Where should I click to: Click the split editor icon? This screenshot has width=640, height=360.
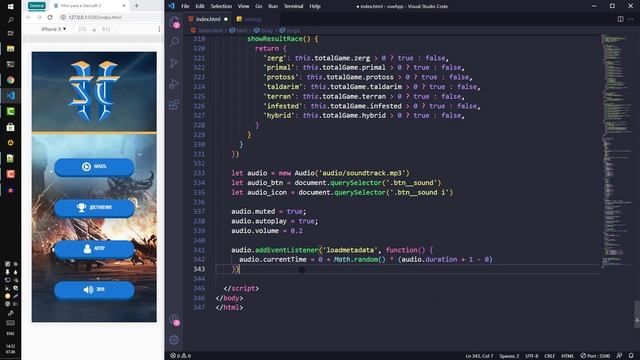point(620,19)
